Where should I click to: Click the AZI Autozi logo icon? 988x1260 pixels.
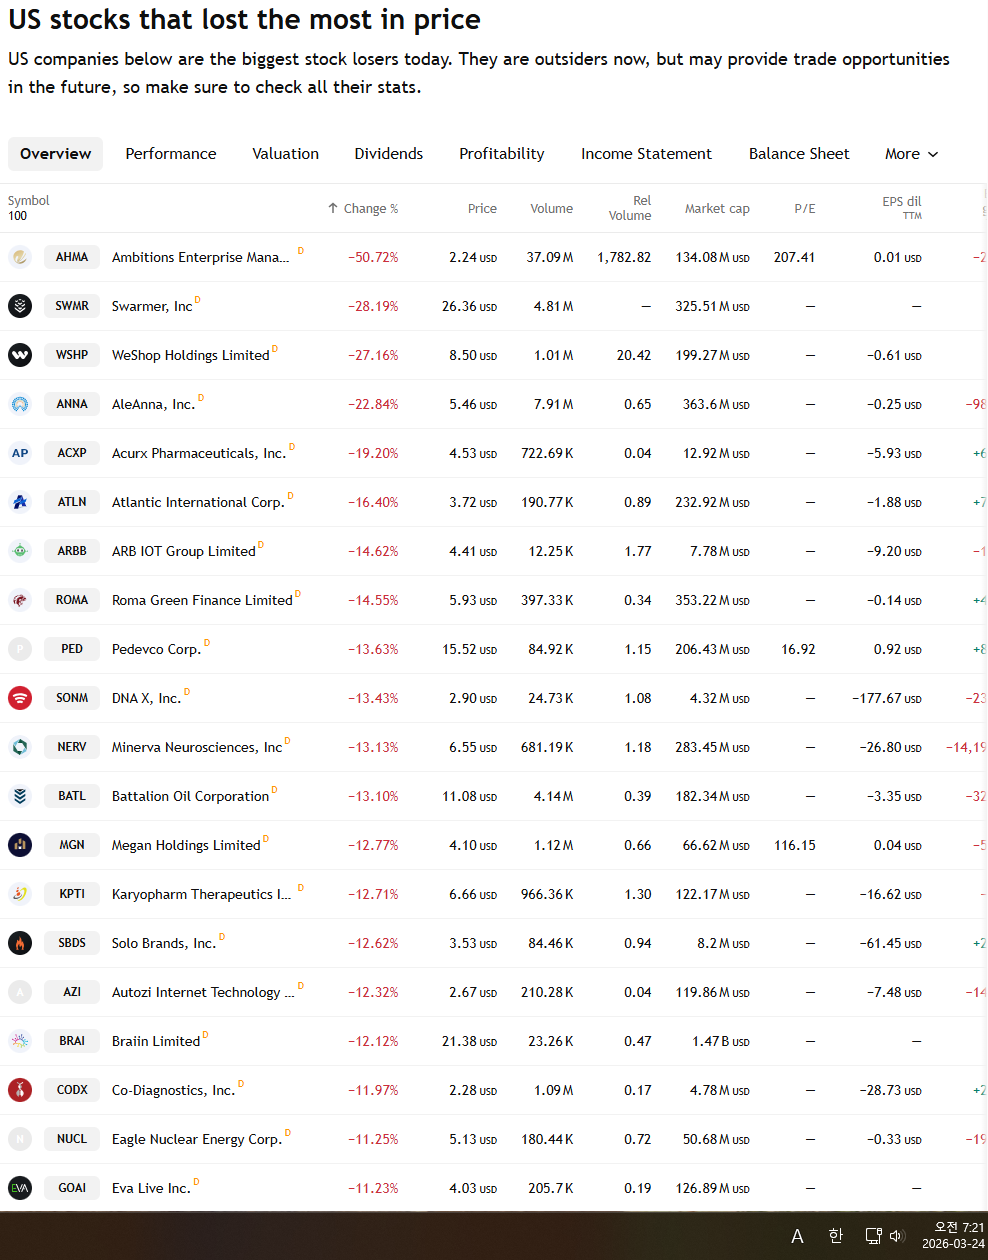tap(20, 992)
